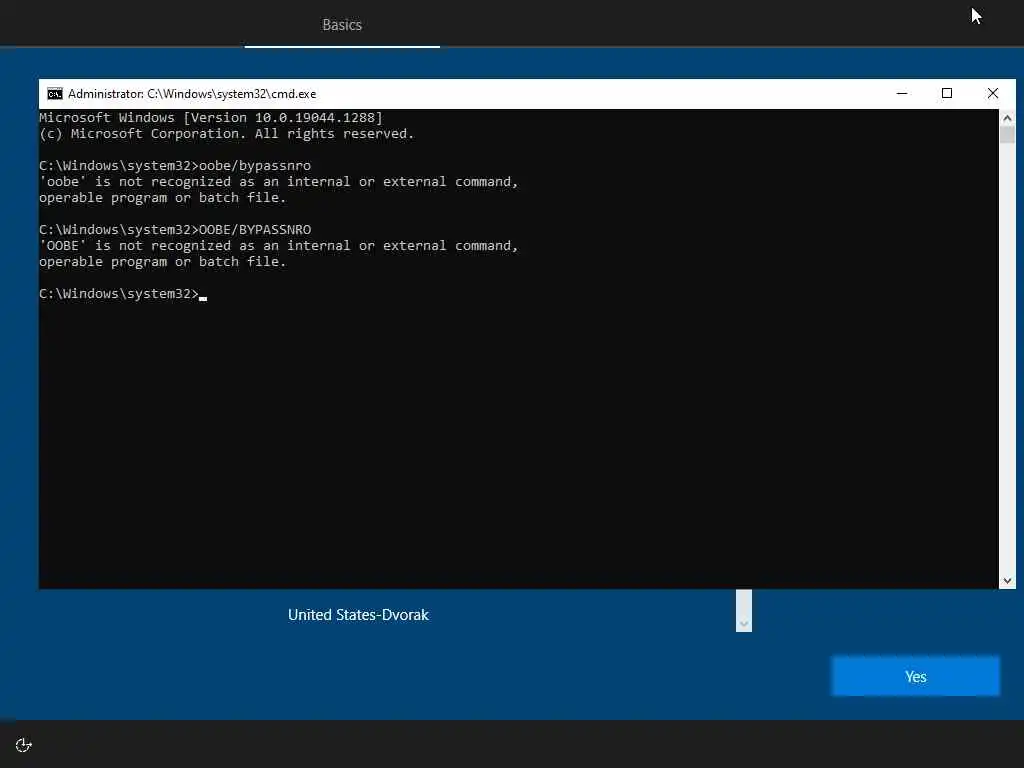Choose the United States-Dvorak keyboard layout
The width and height of the screenshot is (1024, 768).
tap(359, 615)
